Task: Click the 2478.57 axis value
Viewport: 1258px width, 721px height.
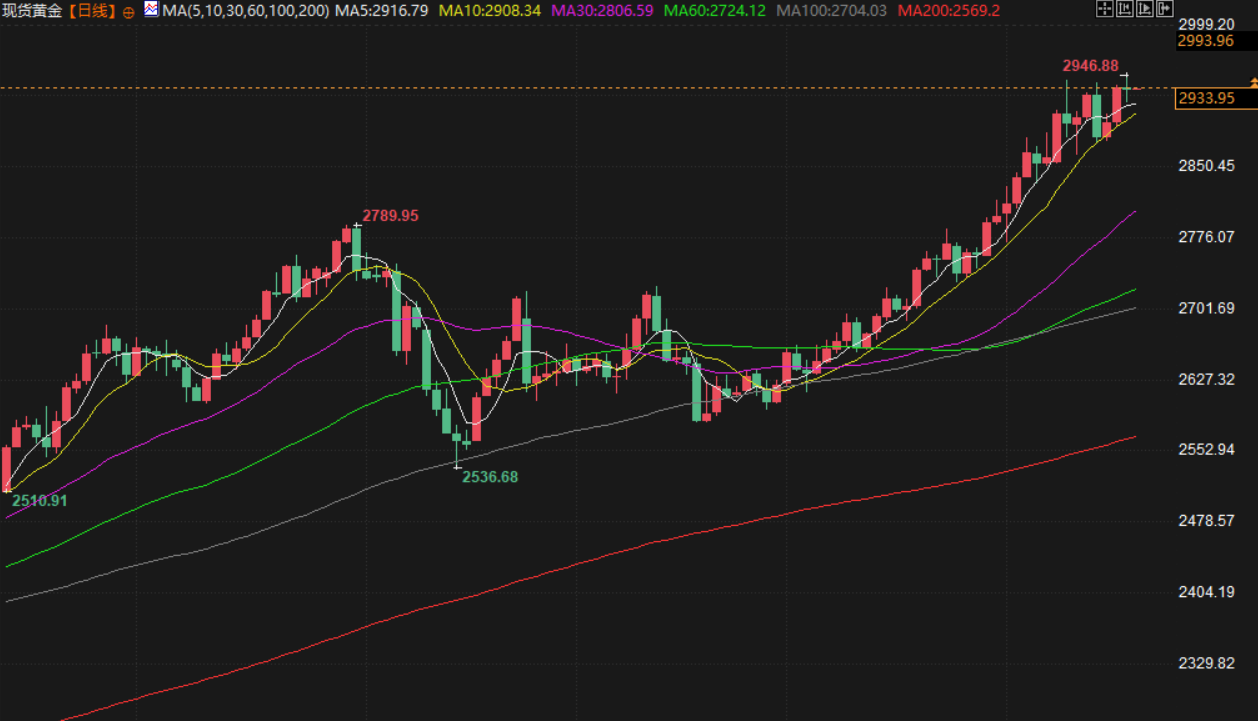Action: click(x=1207, y=520)
